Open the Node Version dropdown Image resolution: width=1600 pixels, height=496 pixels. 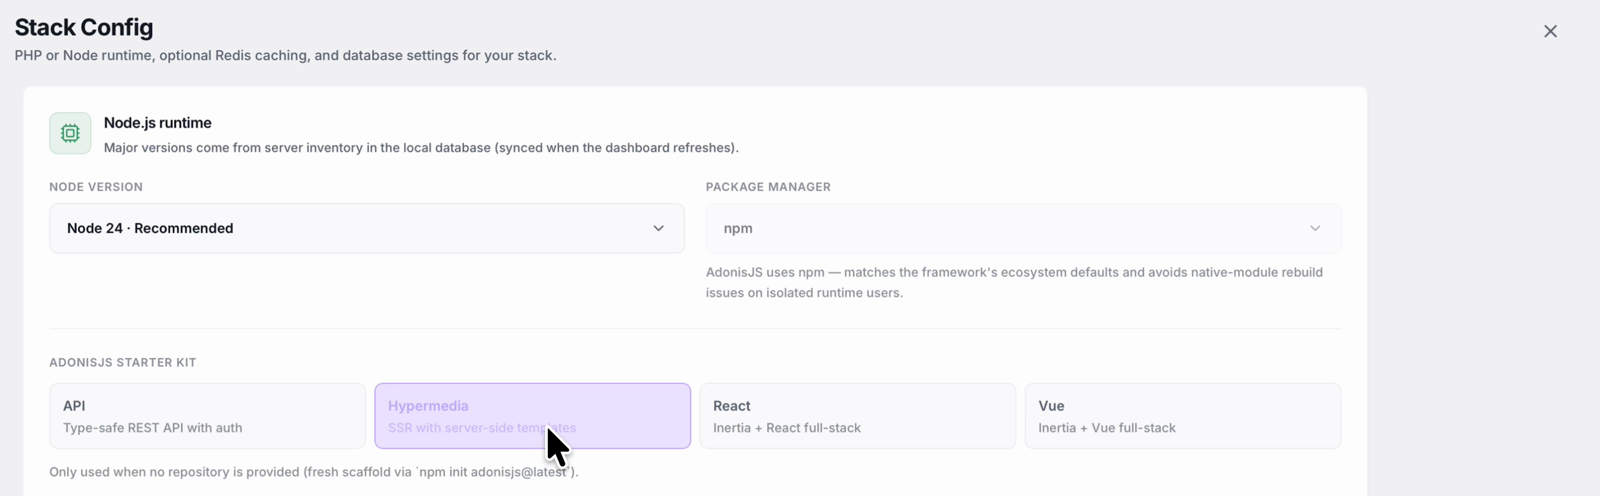coord(367,228)
